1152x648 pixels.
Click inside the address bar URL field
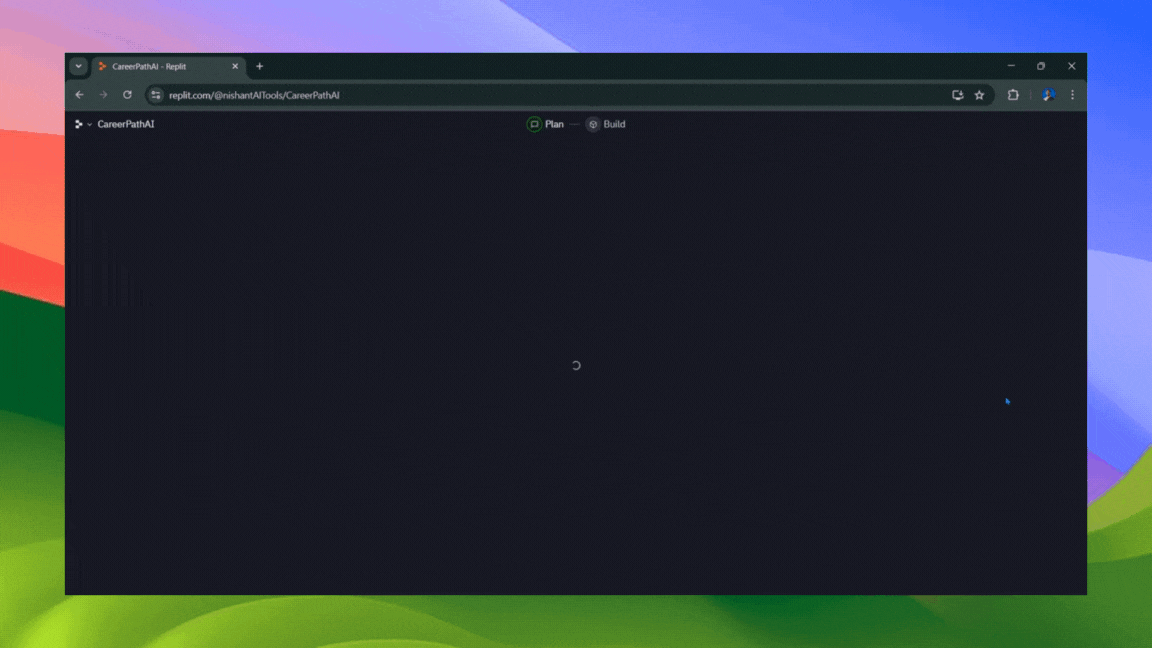[300, 95]
